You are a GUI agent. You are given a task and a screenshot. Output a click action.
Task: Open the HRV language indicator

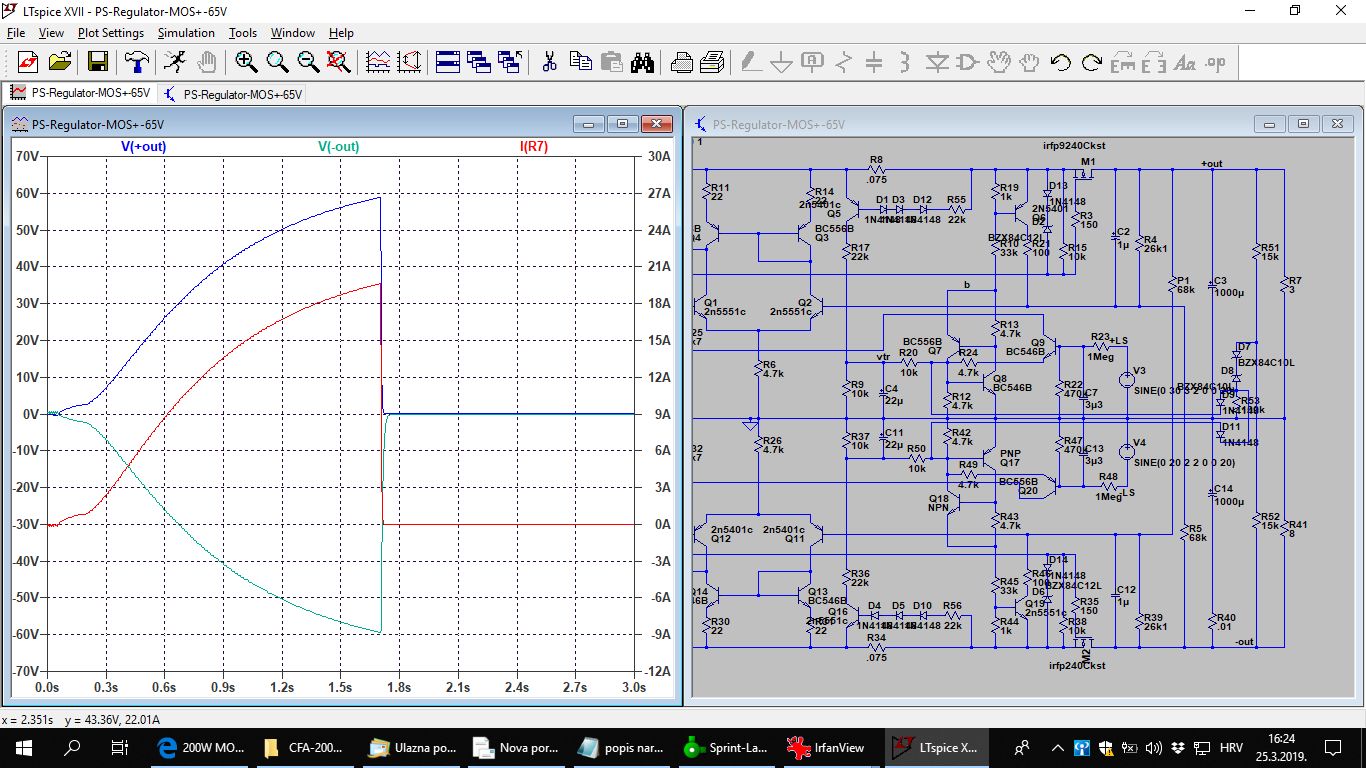(1232, 747)
